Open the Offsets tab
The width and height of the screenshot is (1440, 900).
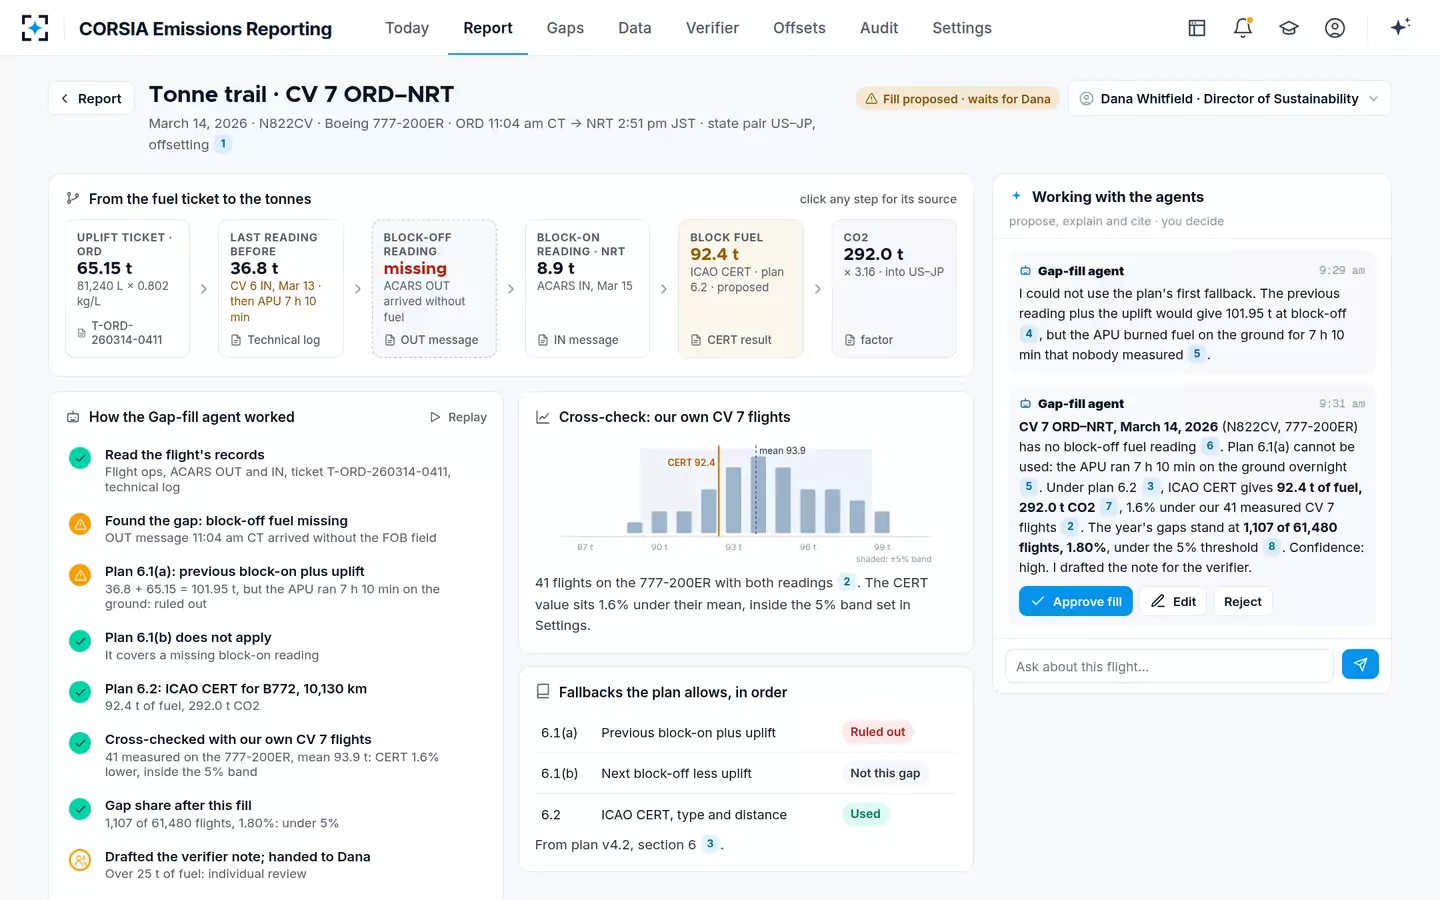[799, 28]
